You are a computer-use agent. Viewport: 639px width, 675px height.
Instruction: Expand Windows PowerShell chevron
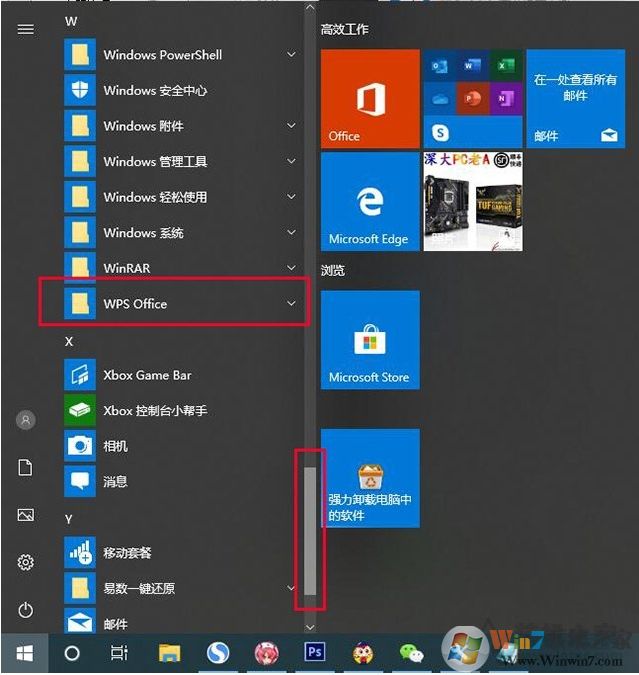292,55
